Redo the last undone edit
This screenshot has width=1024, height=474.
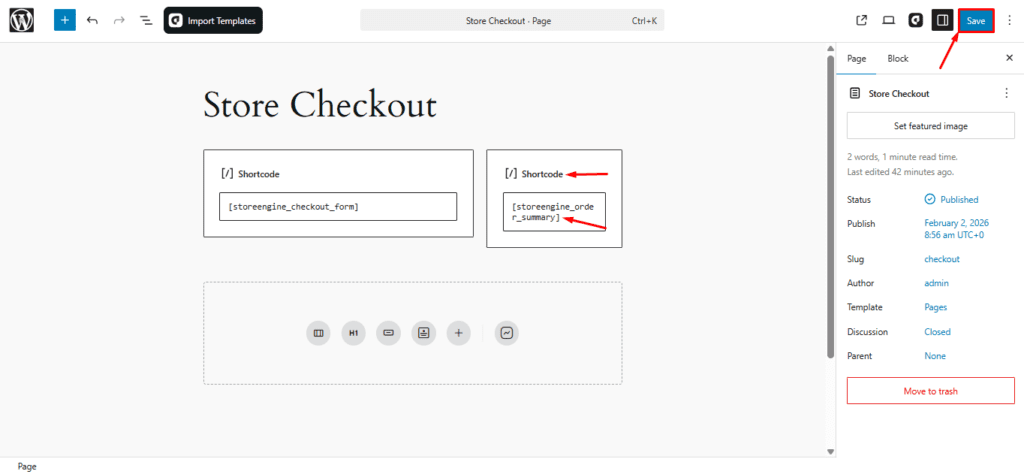tap(119, 21)
